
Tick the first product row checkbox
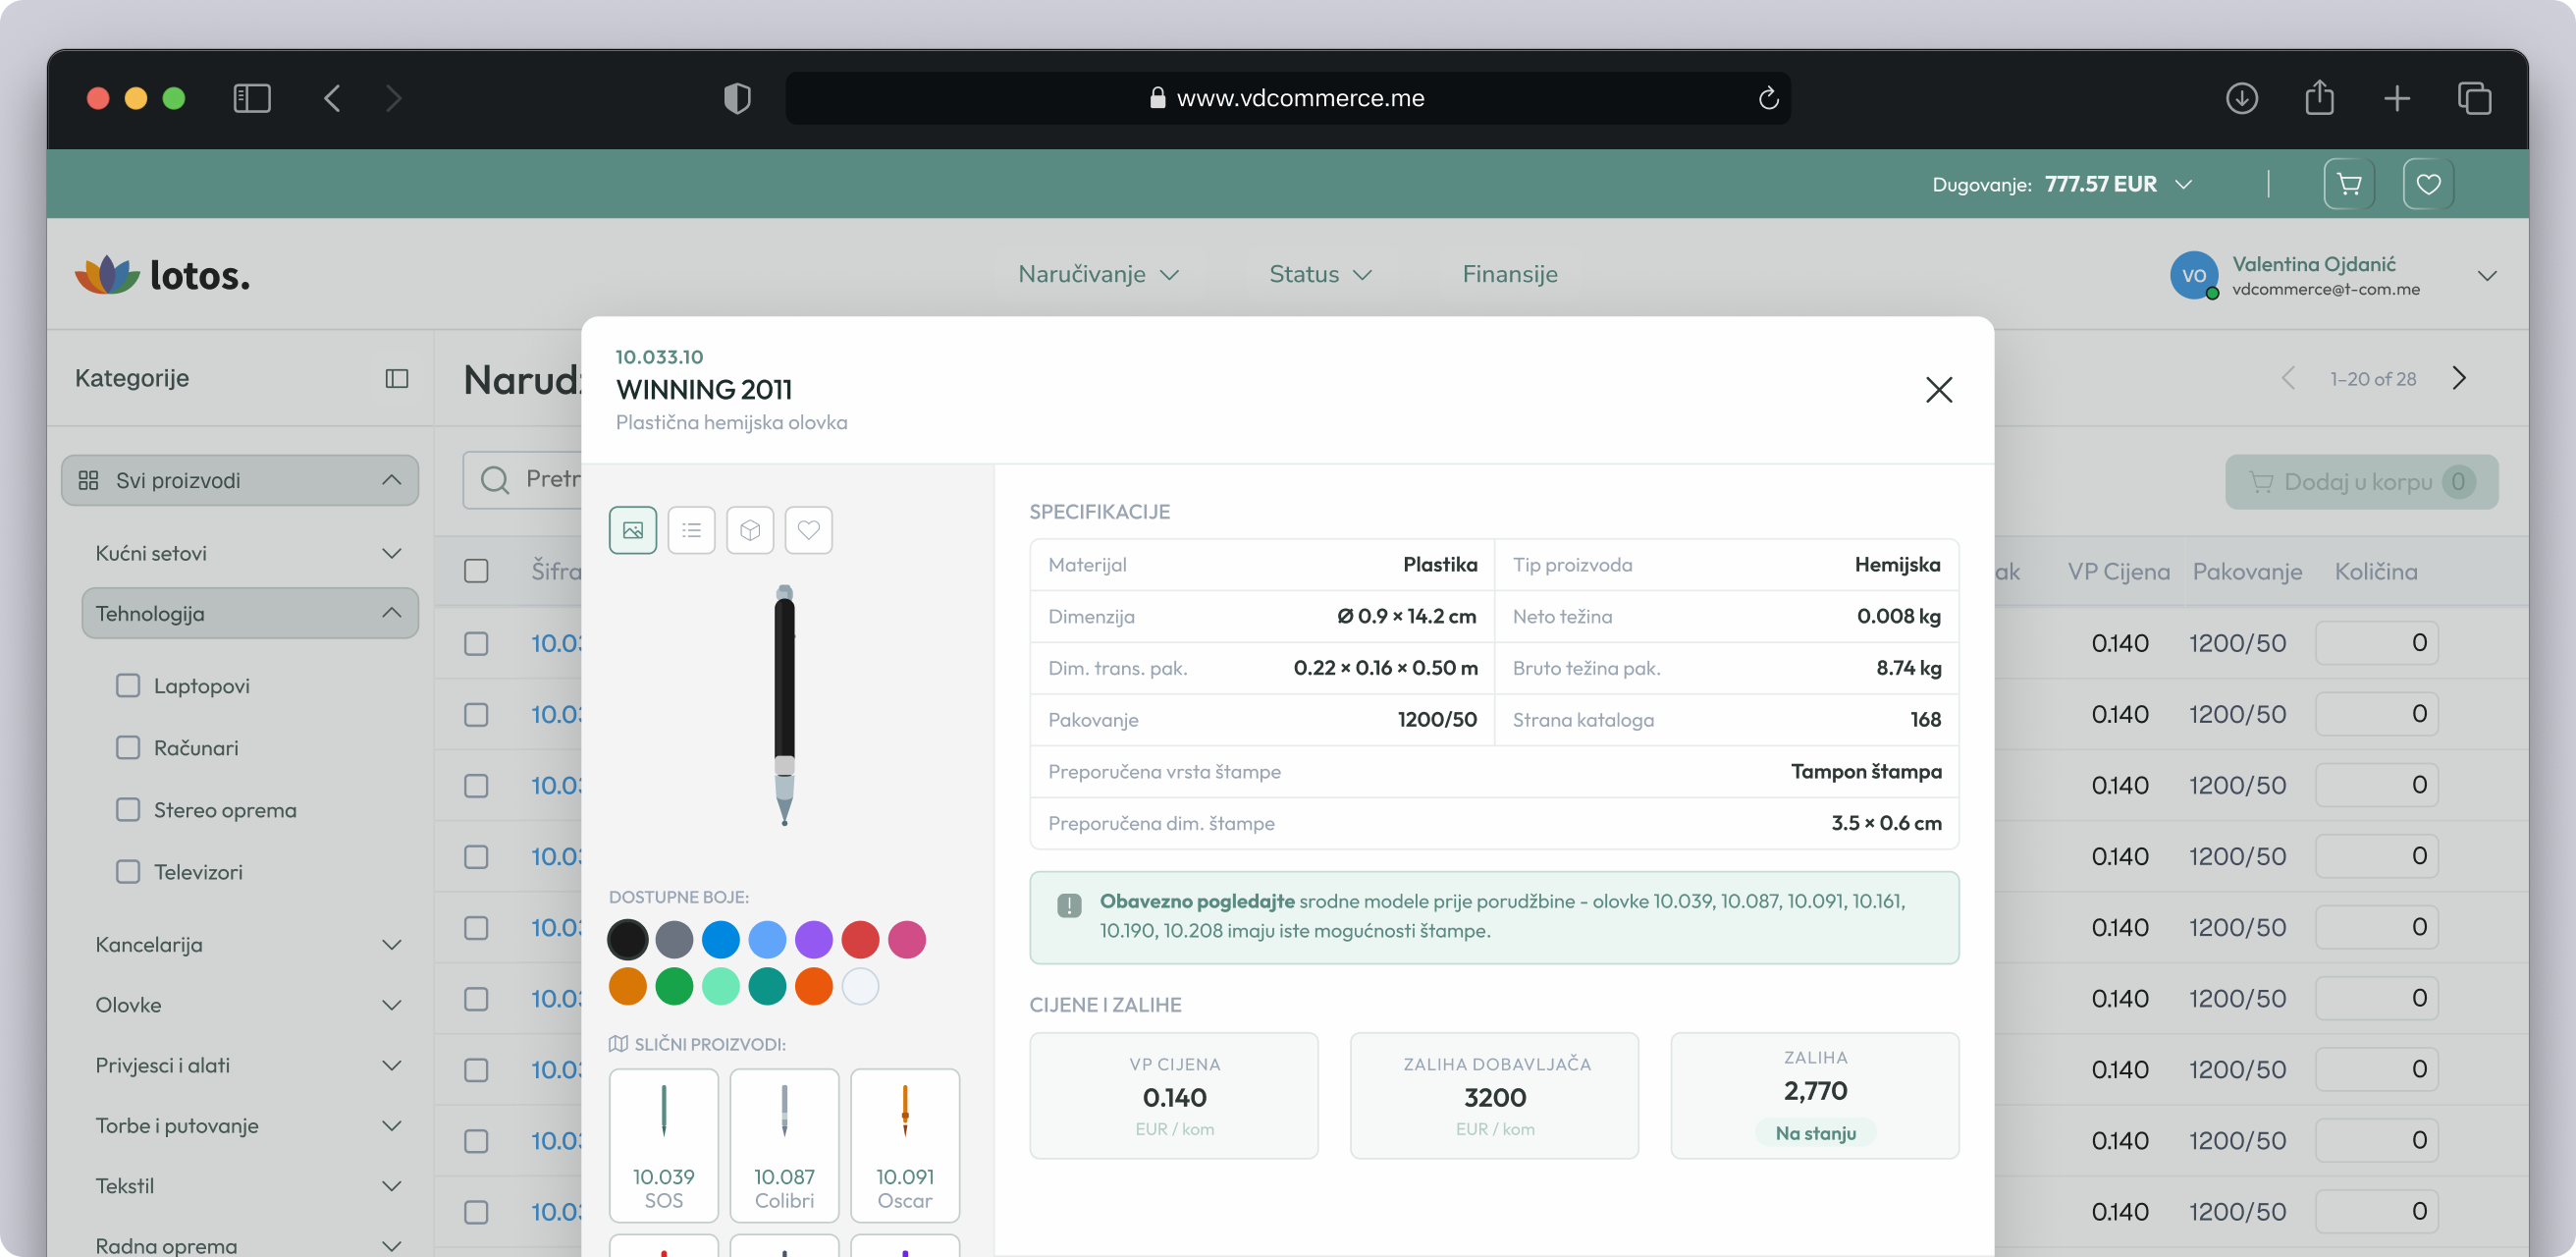click(x=476, y=643)
